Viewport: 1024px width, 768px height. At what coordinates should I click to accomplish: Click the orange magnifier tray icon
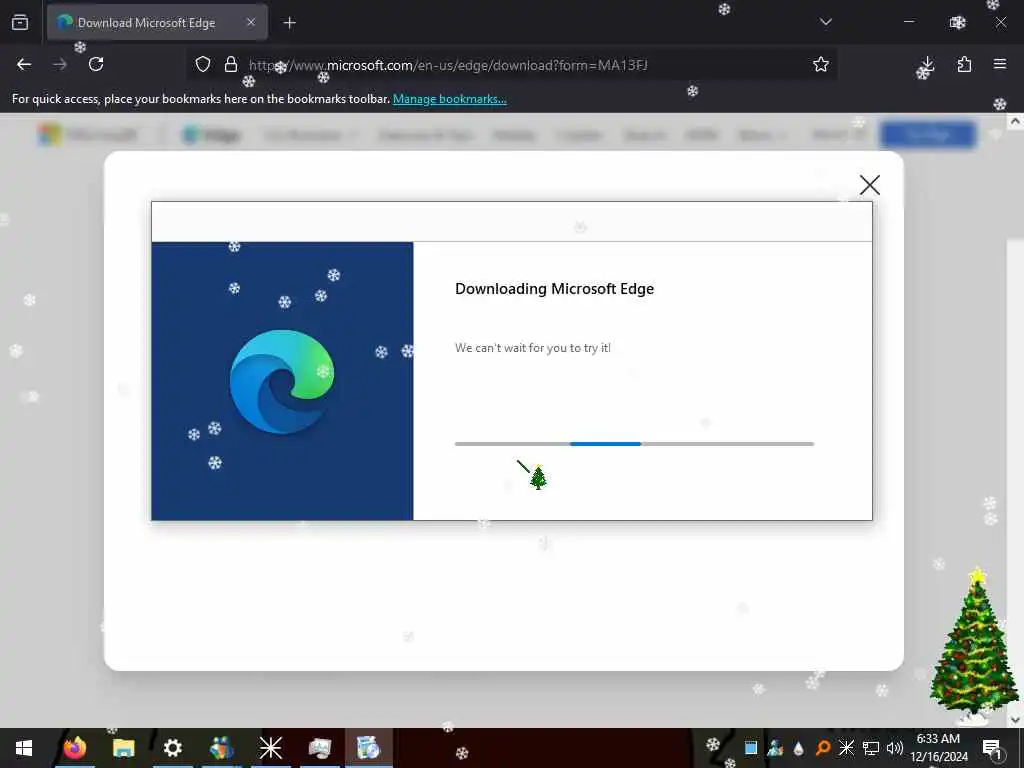[823, 748]
